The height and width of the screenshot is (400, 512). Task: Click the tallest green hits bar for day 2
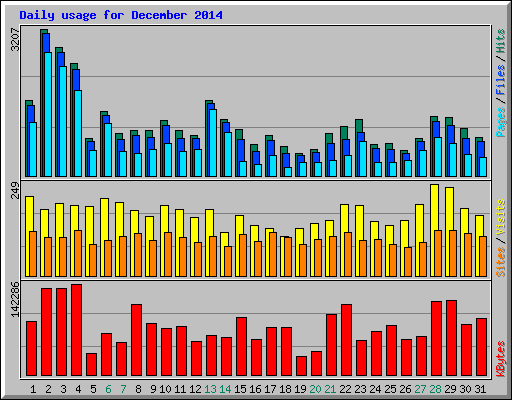42,103
